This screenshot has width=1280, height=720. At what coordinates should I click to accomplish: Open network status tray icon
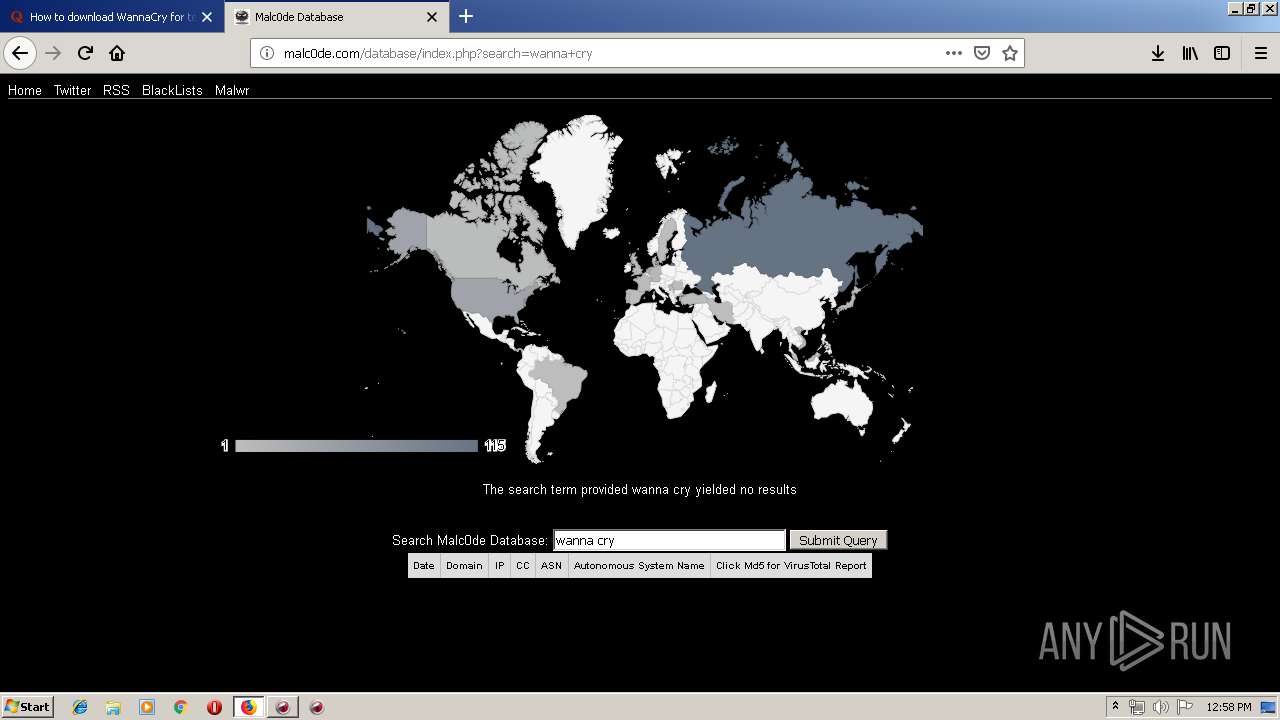[x=1137, y=707]
